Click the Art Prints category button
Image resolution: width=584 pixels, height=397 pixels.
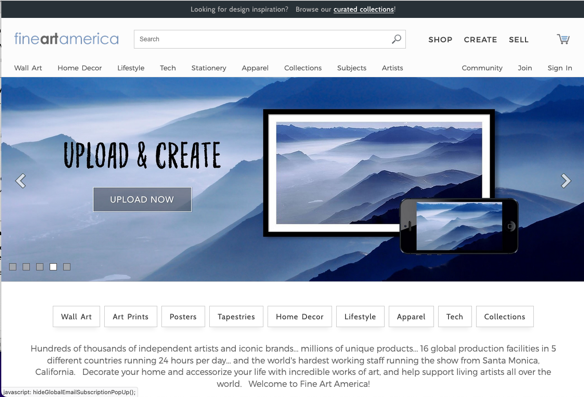click(x=130, y=317)
